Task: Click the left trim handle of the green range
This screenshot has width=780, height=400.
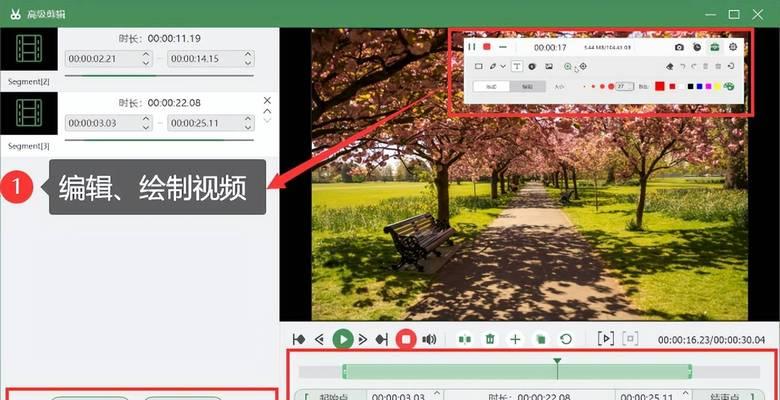Action: coord(344,372)
